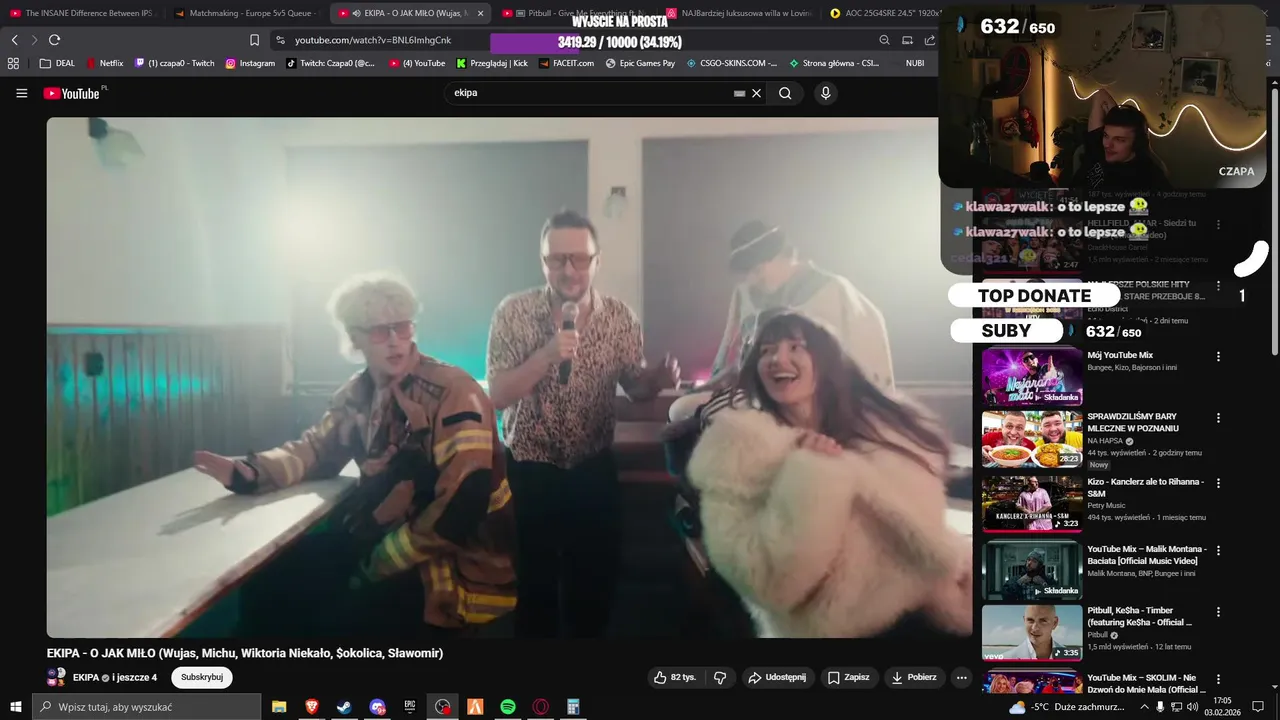This screenshot has height=720, width=1280.
Task: Close the EKIPA O JAK MIŁO tab
Action: pyautogui.click(x=480, y=13)
